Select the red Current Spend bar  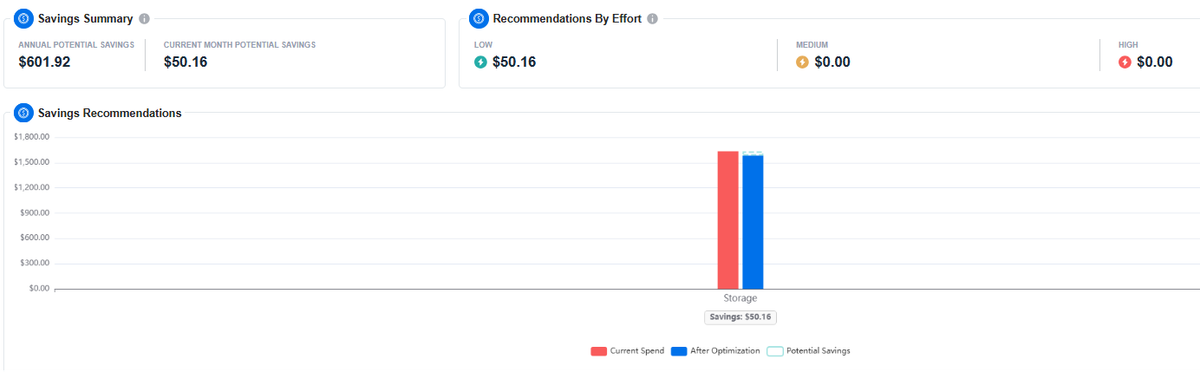(728, 220)
